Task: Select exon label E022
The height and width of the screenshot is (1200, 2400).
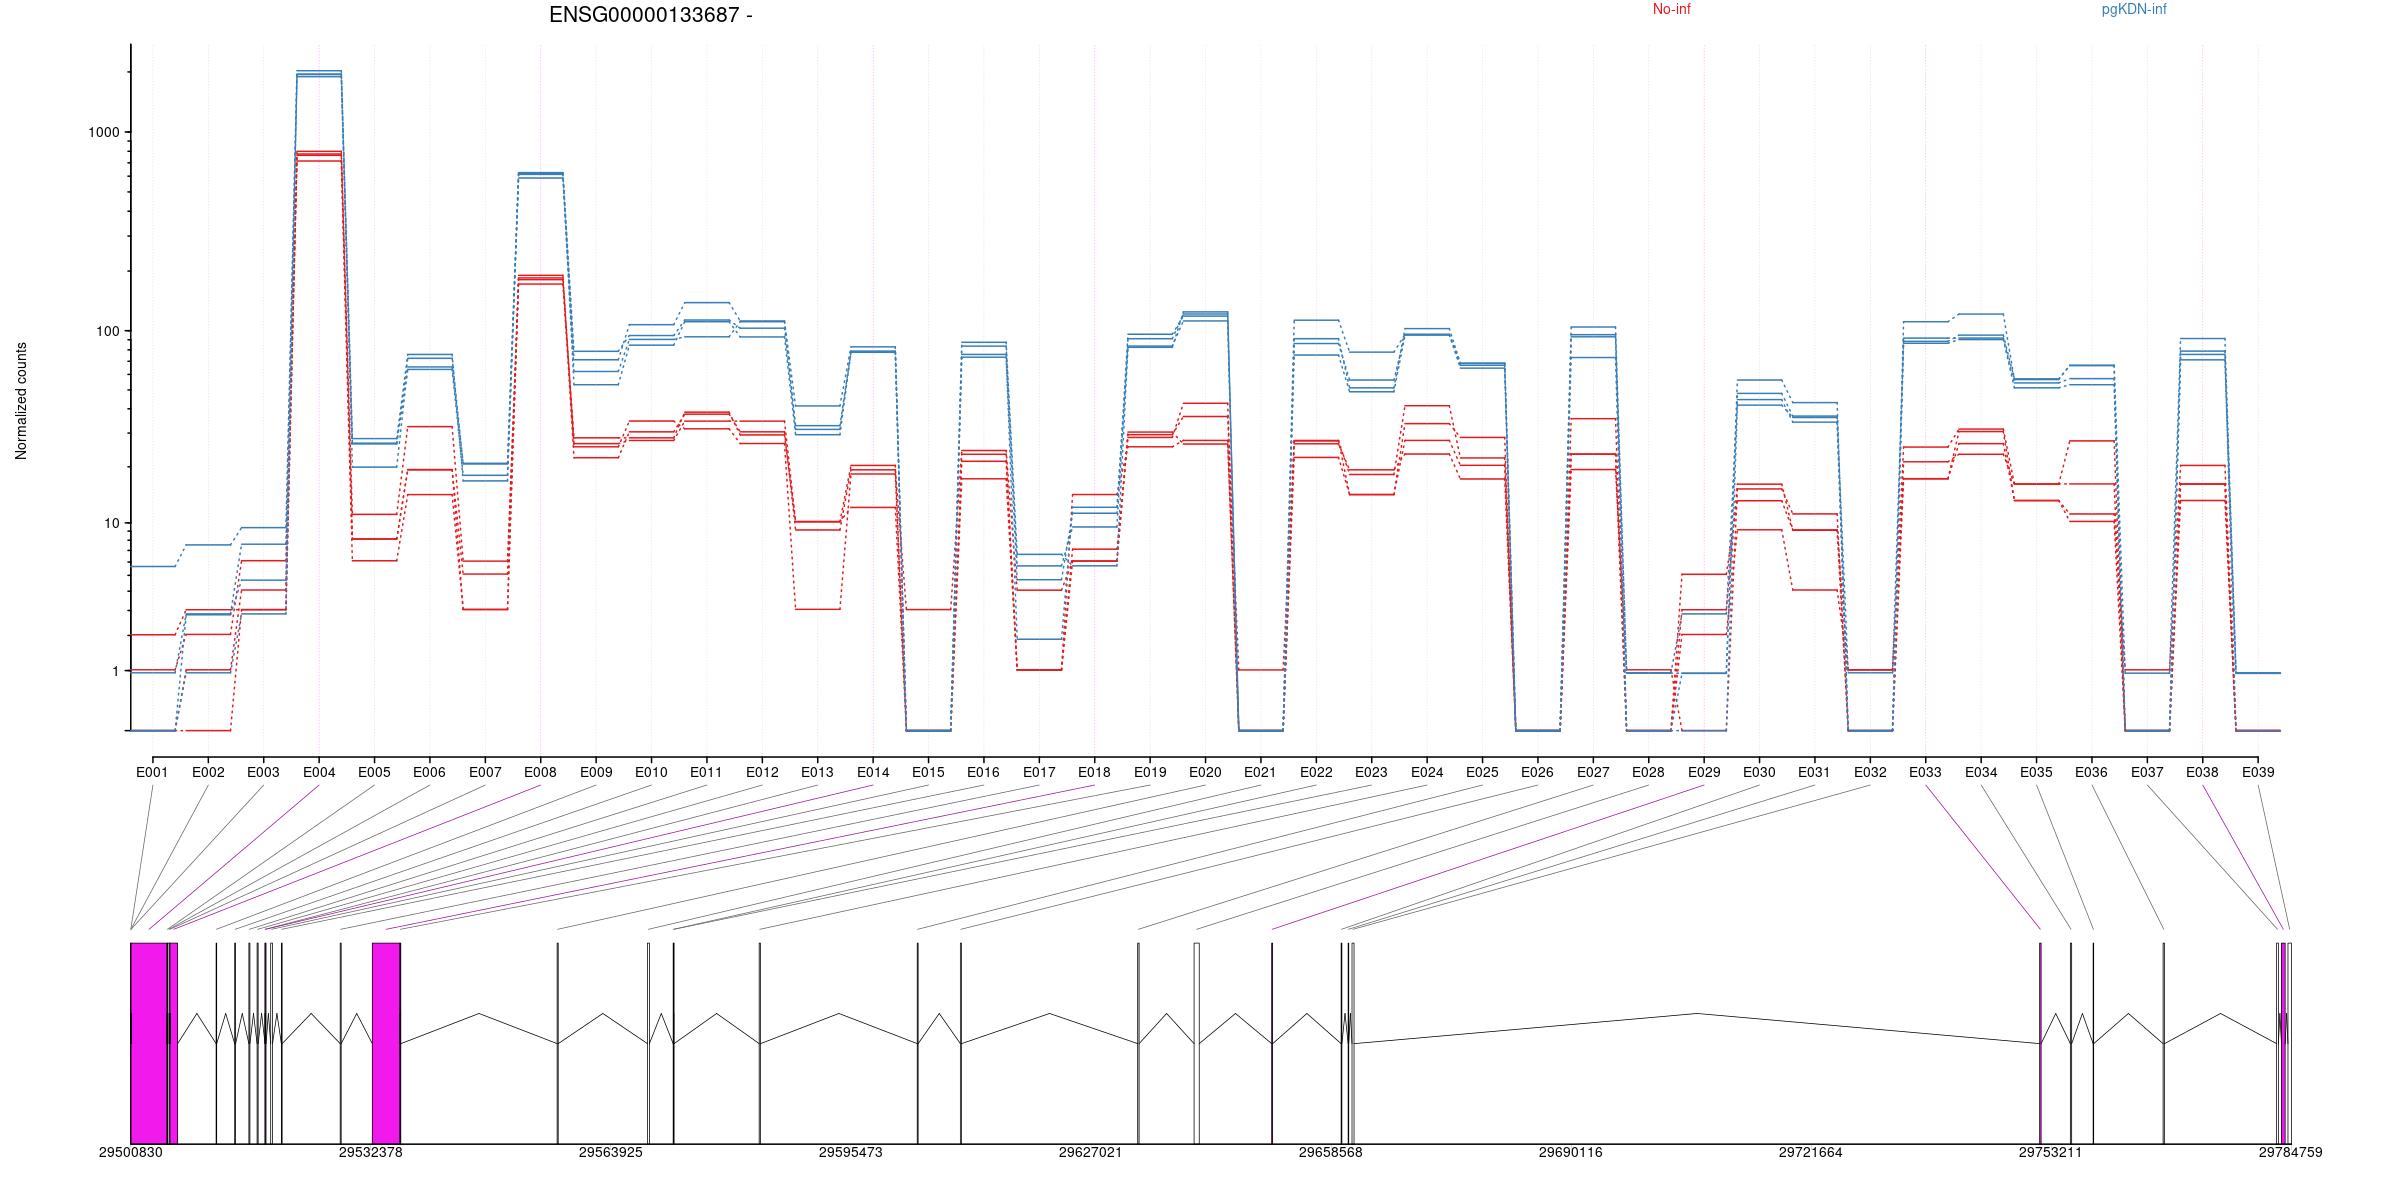Action: 1316,772
